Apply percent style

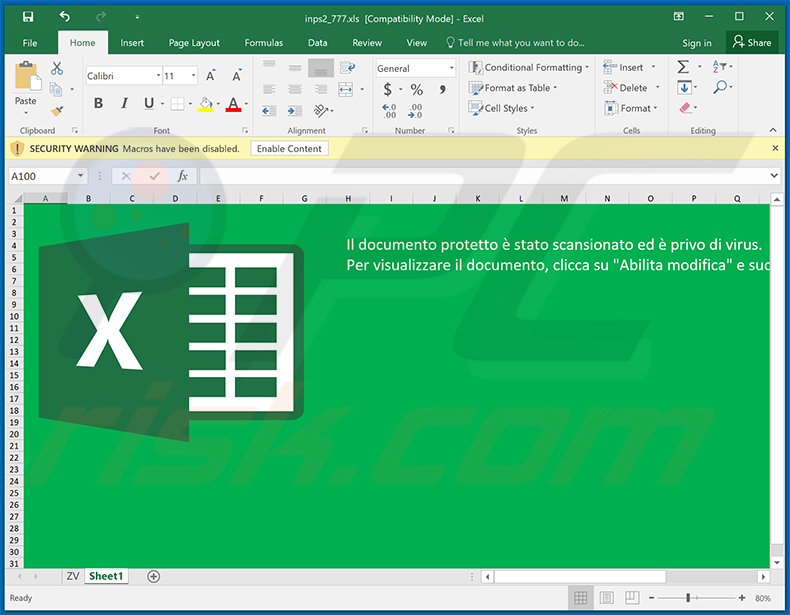416,90
